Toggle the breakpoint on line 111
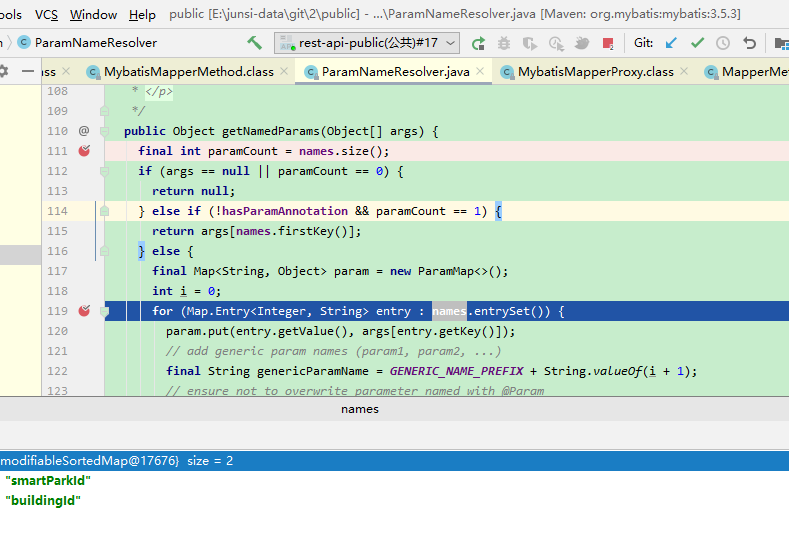Viewport: 789px width, 546px height. (84, 150)
